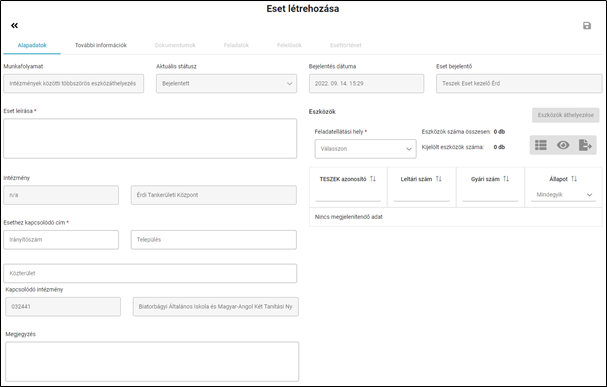The height and width of the screenshot is (387, 607).
Task: Click into the Eset leírása text area
Action: (150, 139)
